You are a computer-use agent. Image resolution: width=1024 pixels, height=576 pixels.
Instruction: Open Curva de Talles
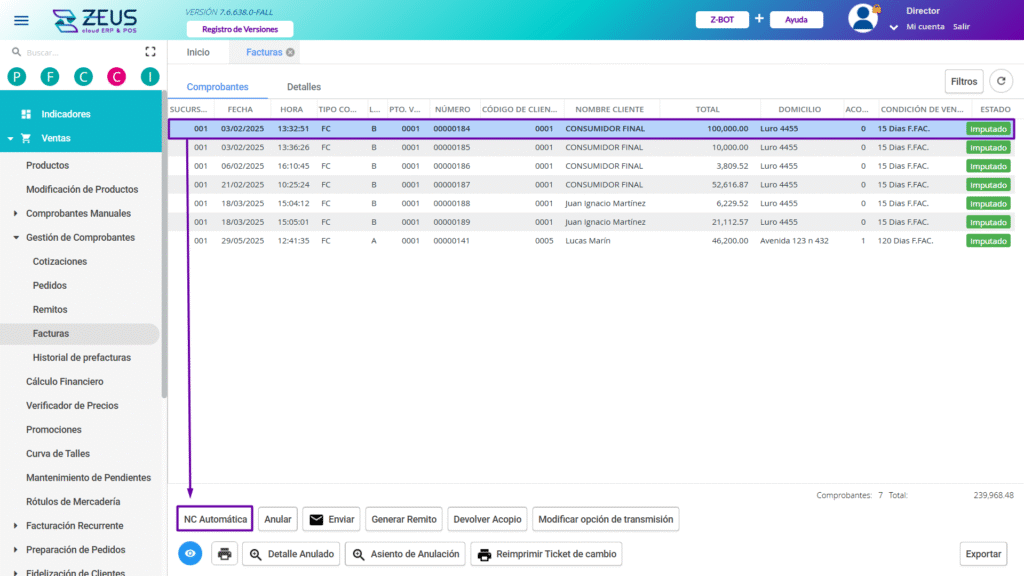57,454
